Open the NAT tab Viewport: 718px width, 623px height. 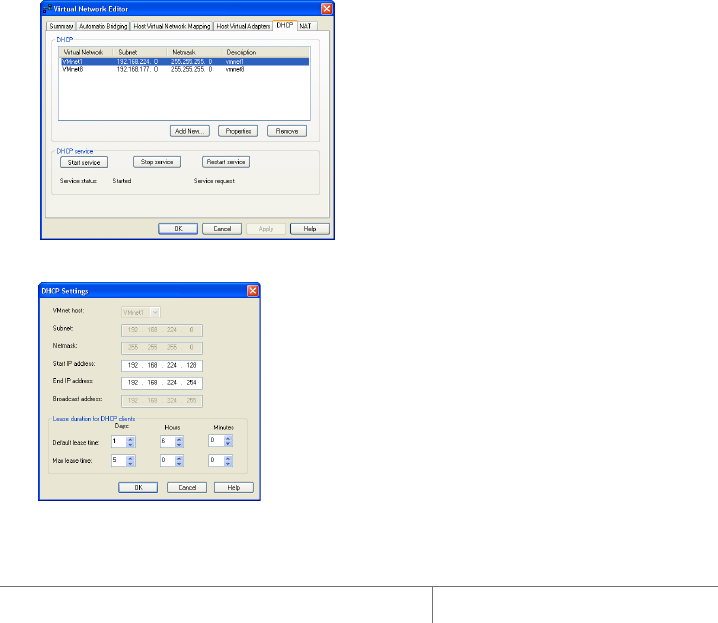pyautogui.click(x=306, y=26)
